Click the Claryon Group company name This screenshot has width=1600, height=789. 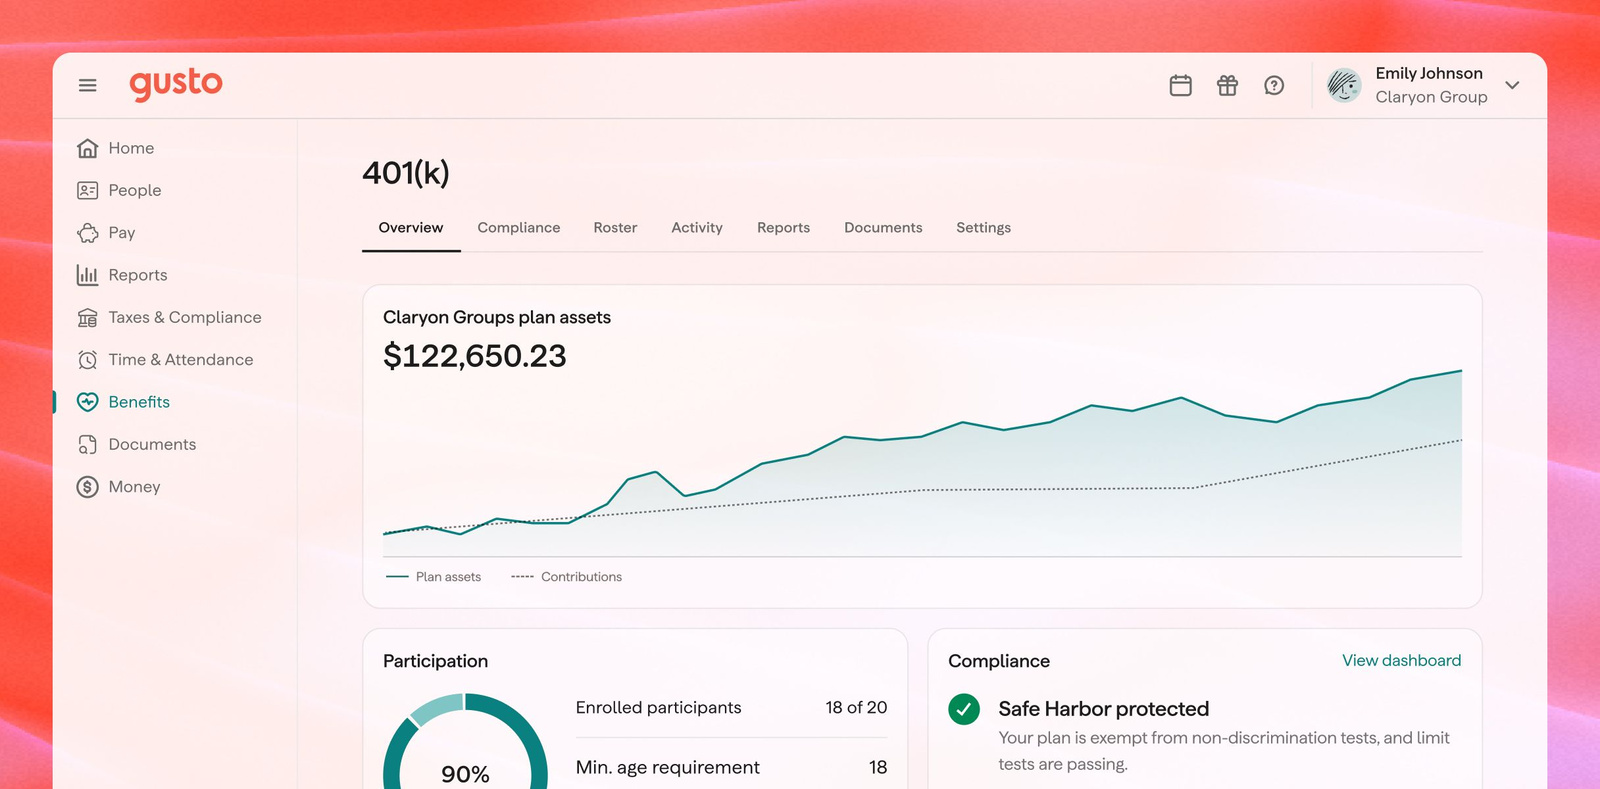coord(1431,97)
